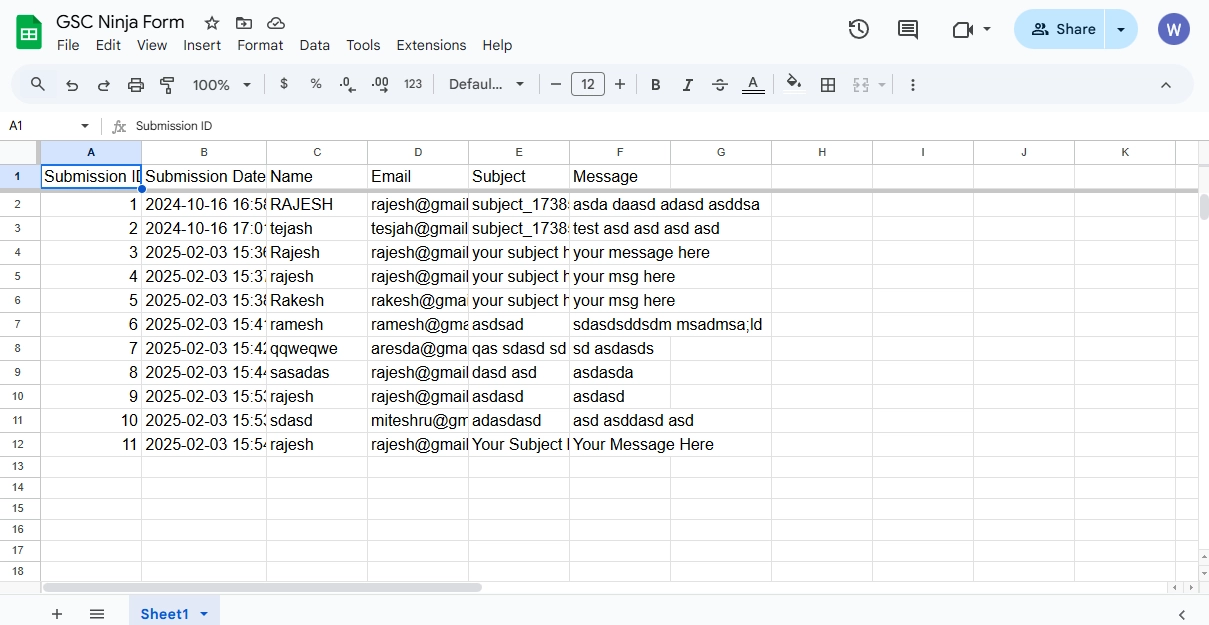Open the font style dropdown showing Default

pos(487,84)
